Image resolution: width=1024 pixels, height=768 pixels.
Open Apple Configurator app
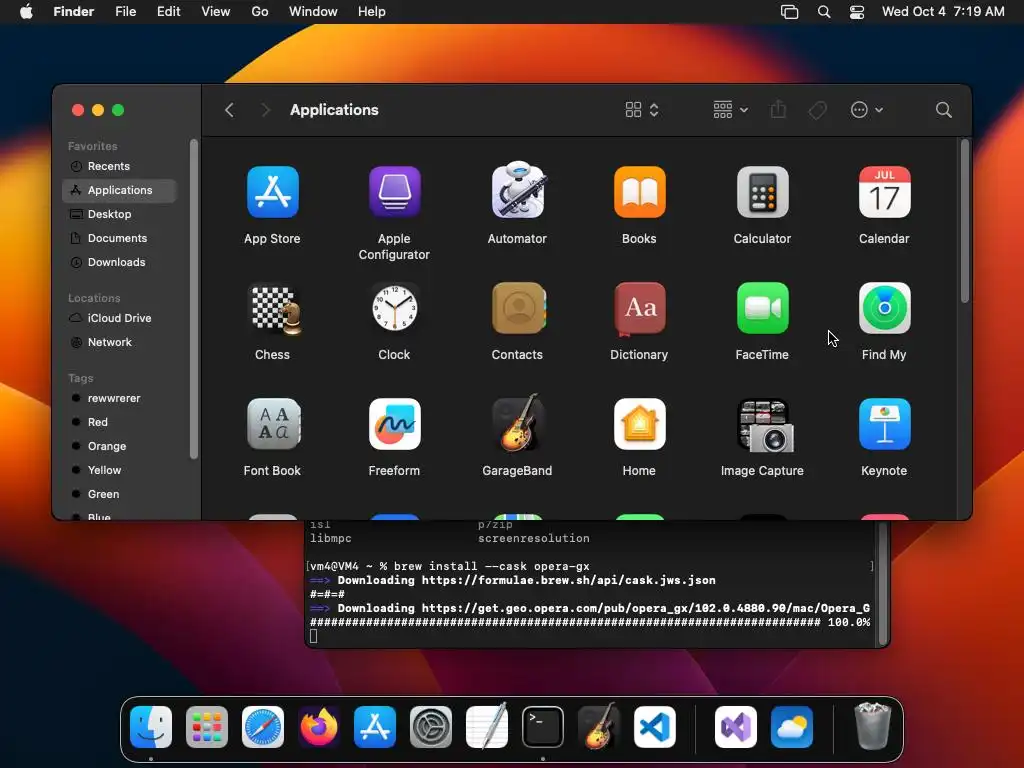click(x=394, y=192)
